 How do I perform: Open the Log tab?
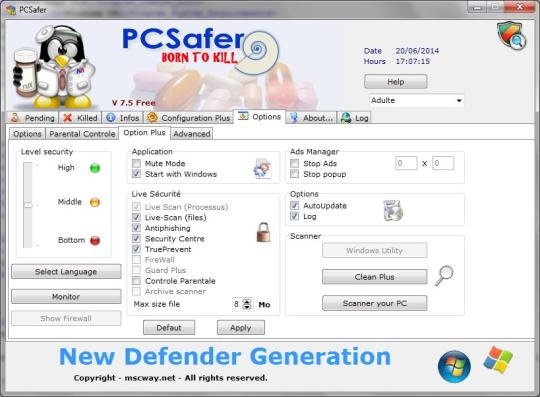pos(354,118)
